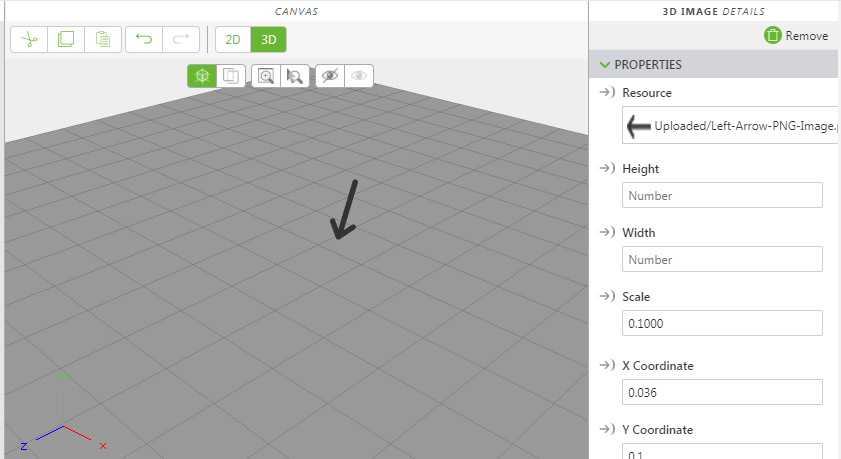Click the X Coordinate binding arrow icon
This screenshot has height=459, width=841.
pos(607,365)
